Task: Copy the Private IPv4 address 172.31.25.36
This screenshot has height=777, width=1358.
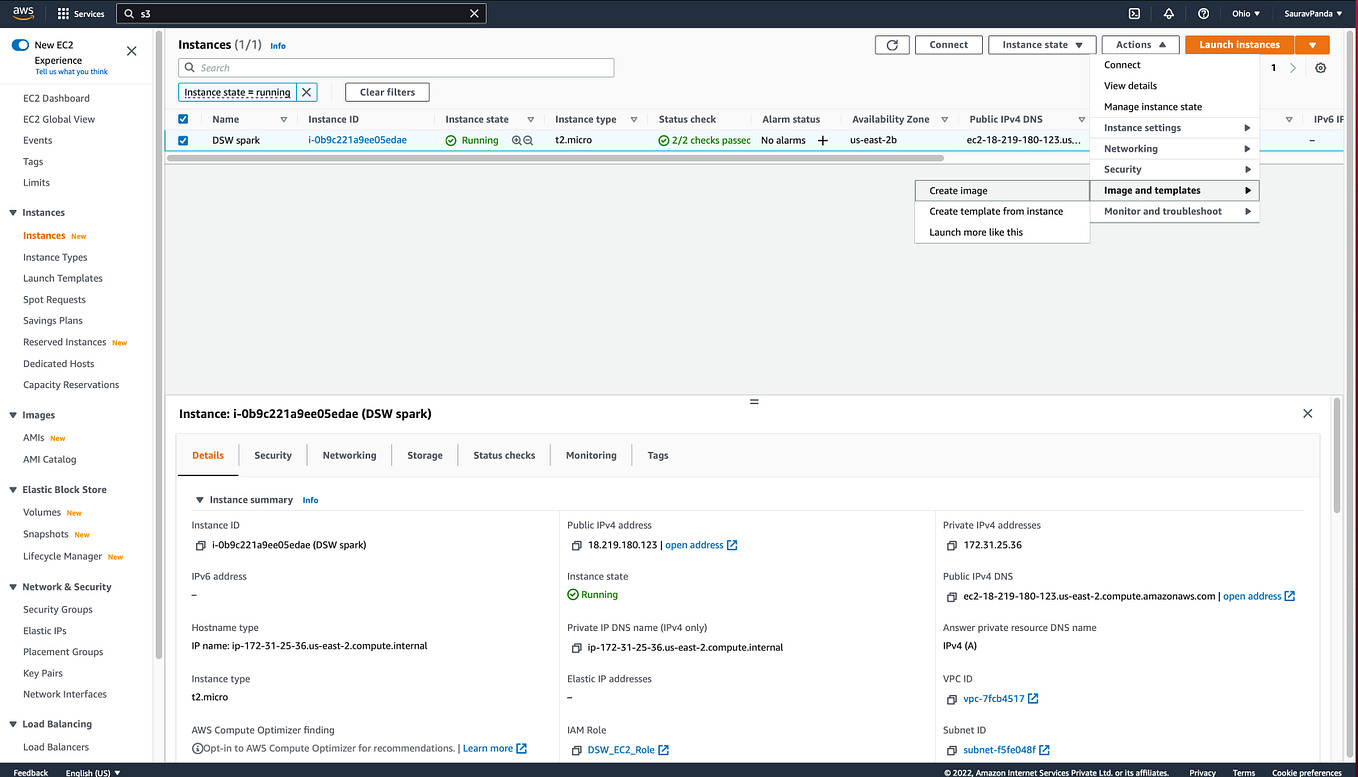Action: [x=953, y=546]
